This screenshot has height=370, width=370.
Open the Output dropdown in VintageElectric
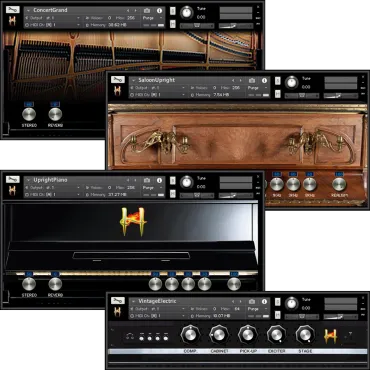click(158, 309)
